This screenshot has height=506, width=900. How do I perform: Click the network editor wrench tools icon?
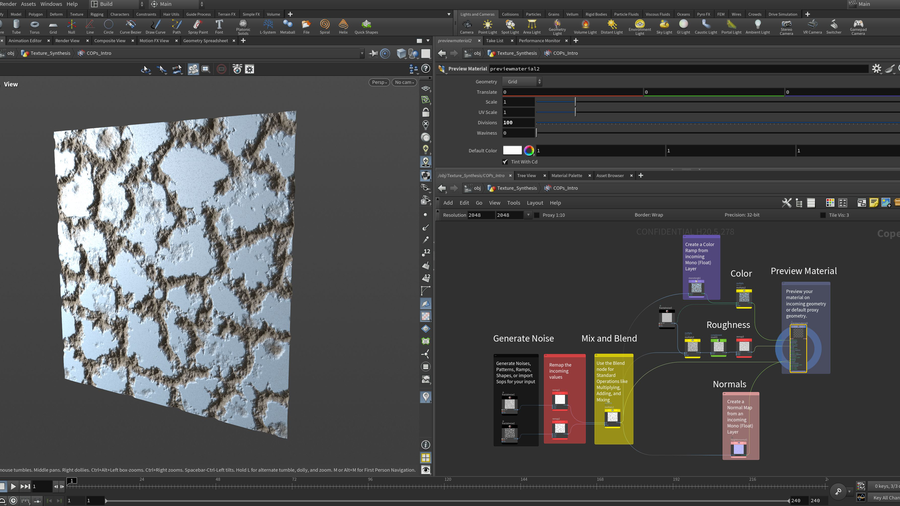click(787, 203)
